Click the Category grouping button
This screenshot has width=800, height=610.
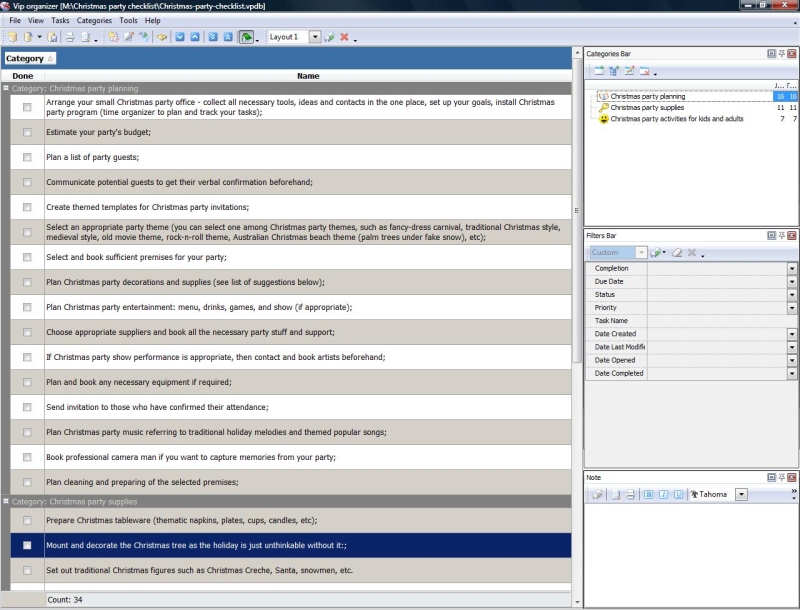pyautogui.click(x=30, y=59)
